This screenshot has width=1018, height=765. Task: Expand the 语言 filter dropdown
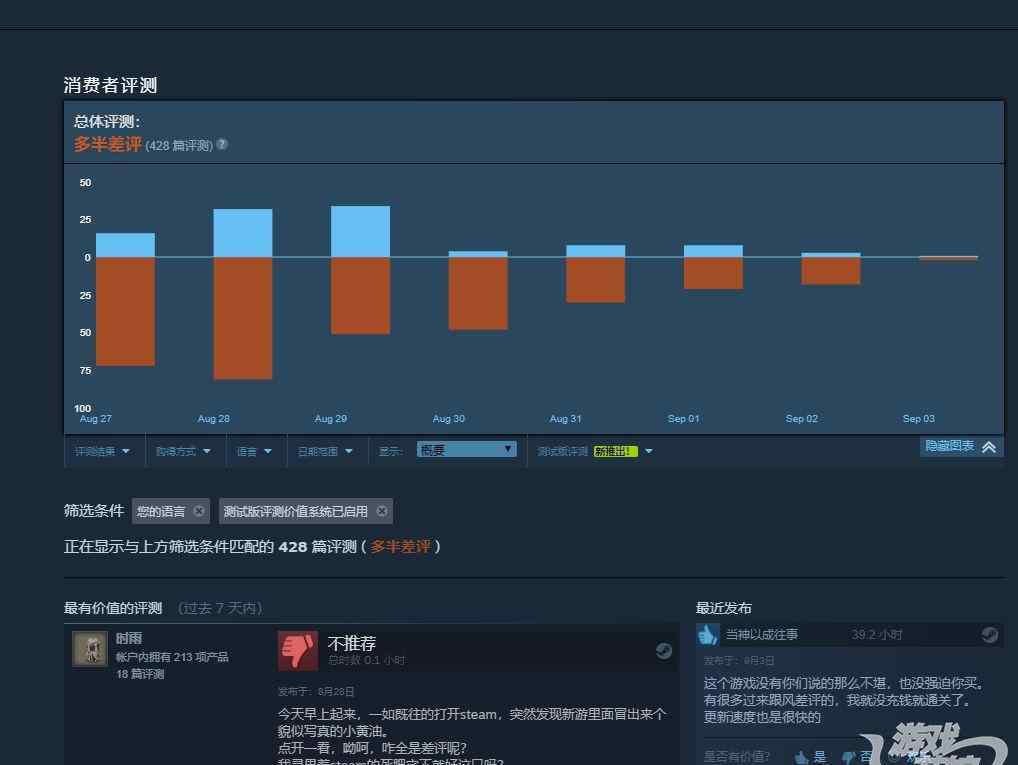[254, 451]
